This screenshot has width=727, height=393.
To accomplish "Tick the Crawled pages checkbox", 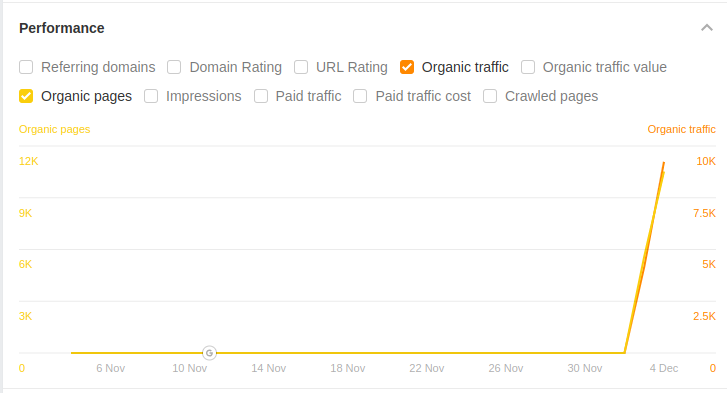I will click(x=490, y=96).
